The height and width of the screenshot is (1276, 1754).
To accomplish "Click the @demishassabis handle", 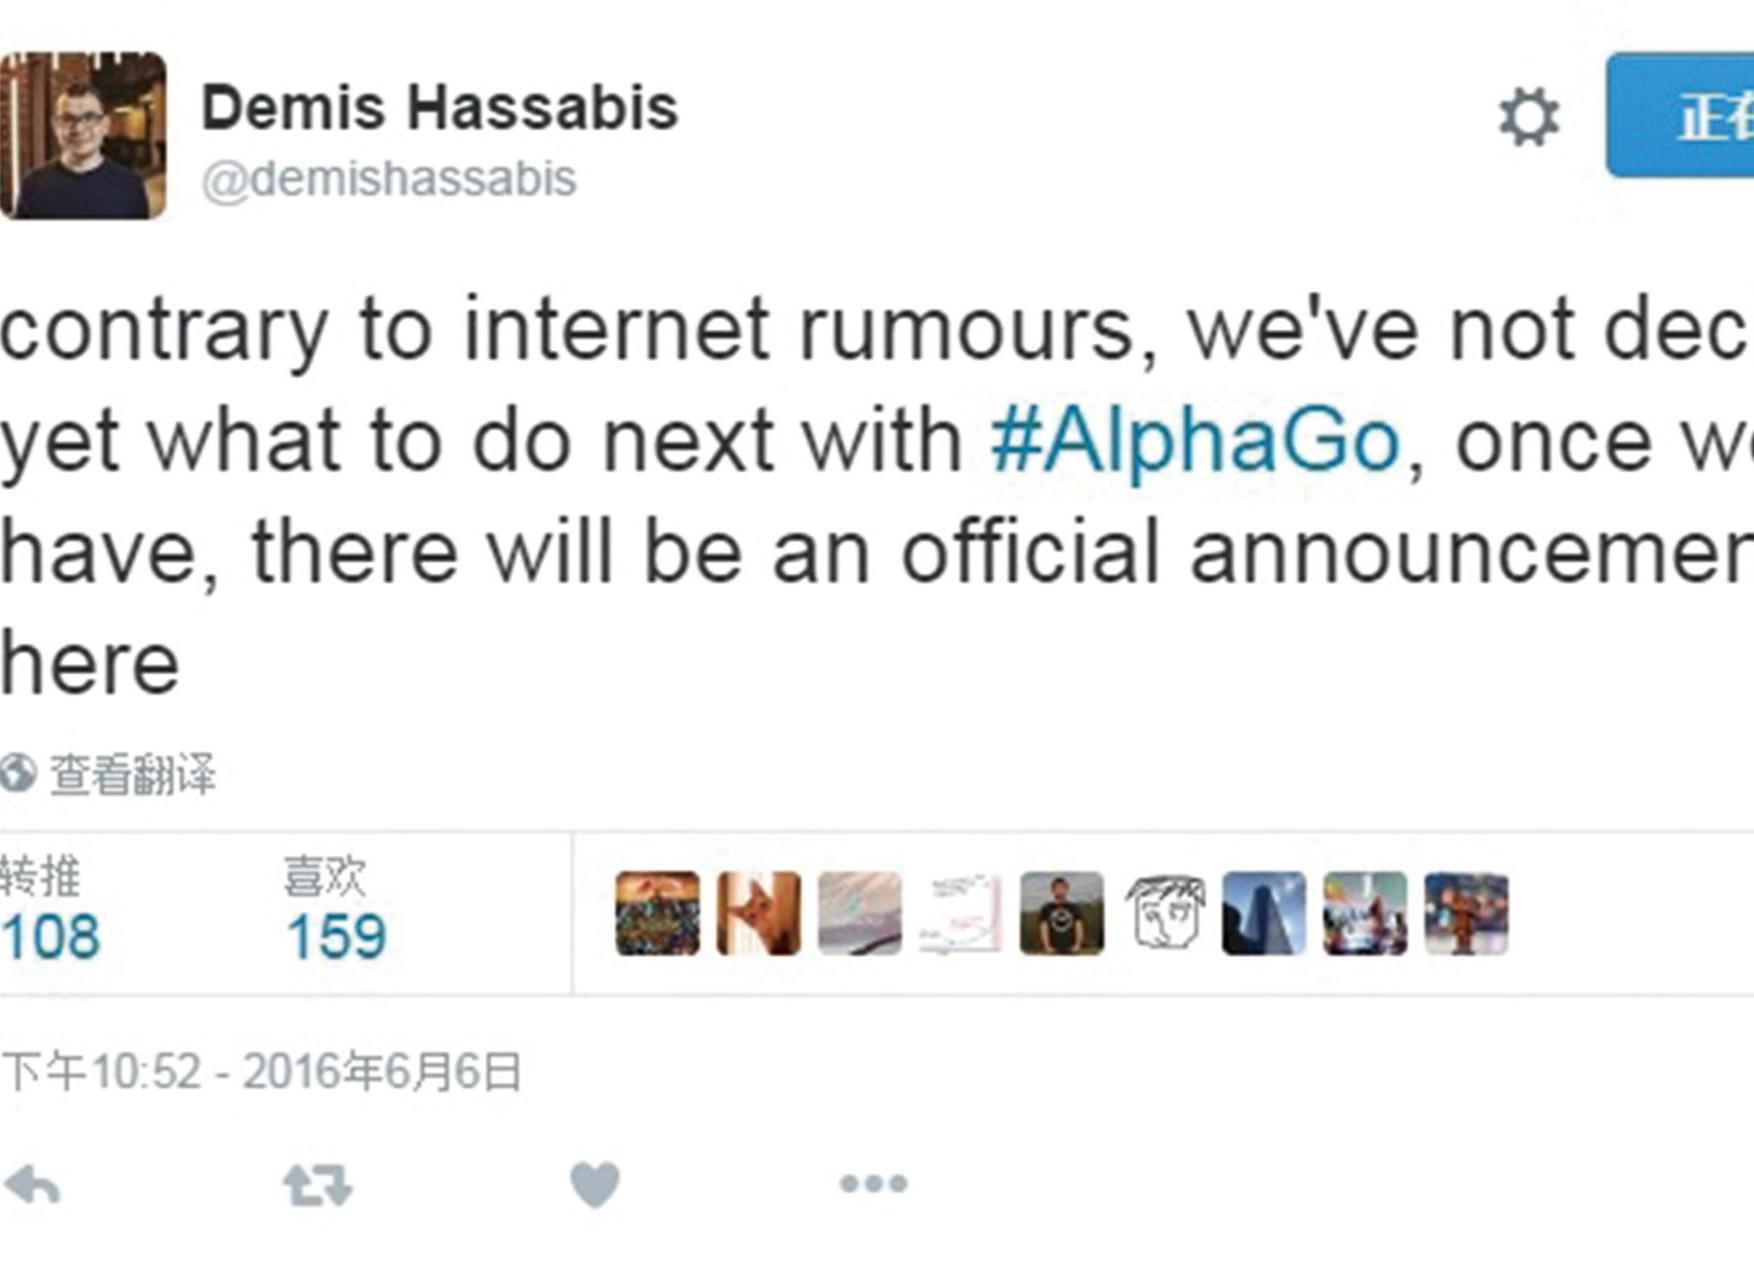I will click(389, 179).
